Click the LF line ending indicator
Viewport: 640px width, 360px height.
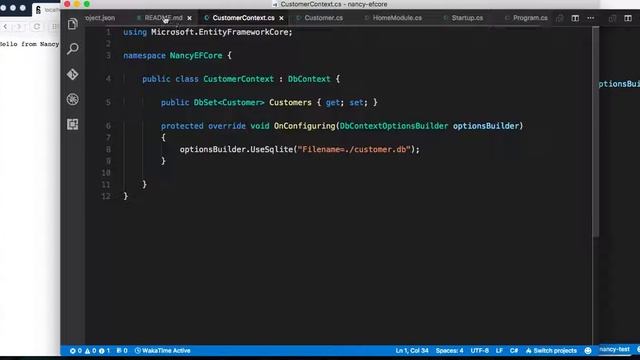499,351
